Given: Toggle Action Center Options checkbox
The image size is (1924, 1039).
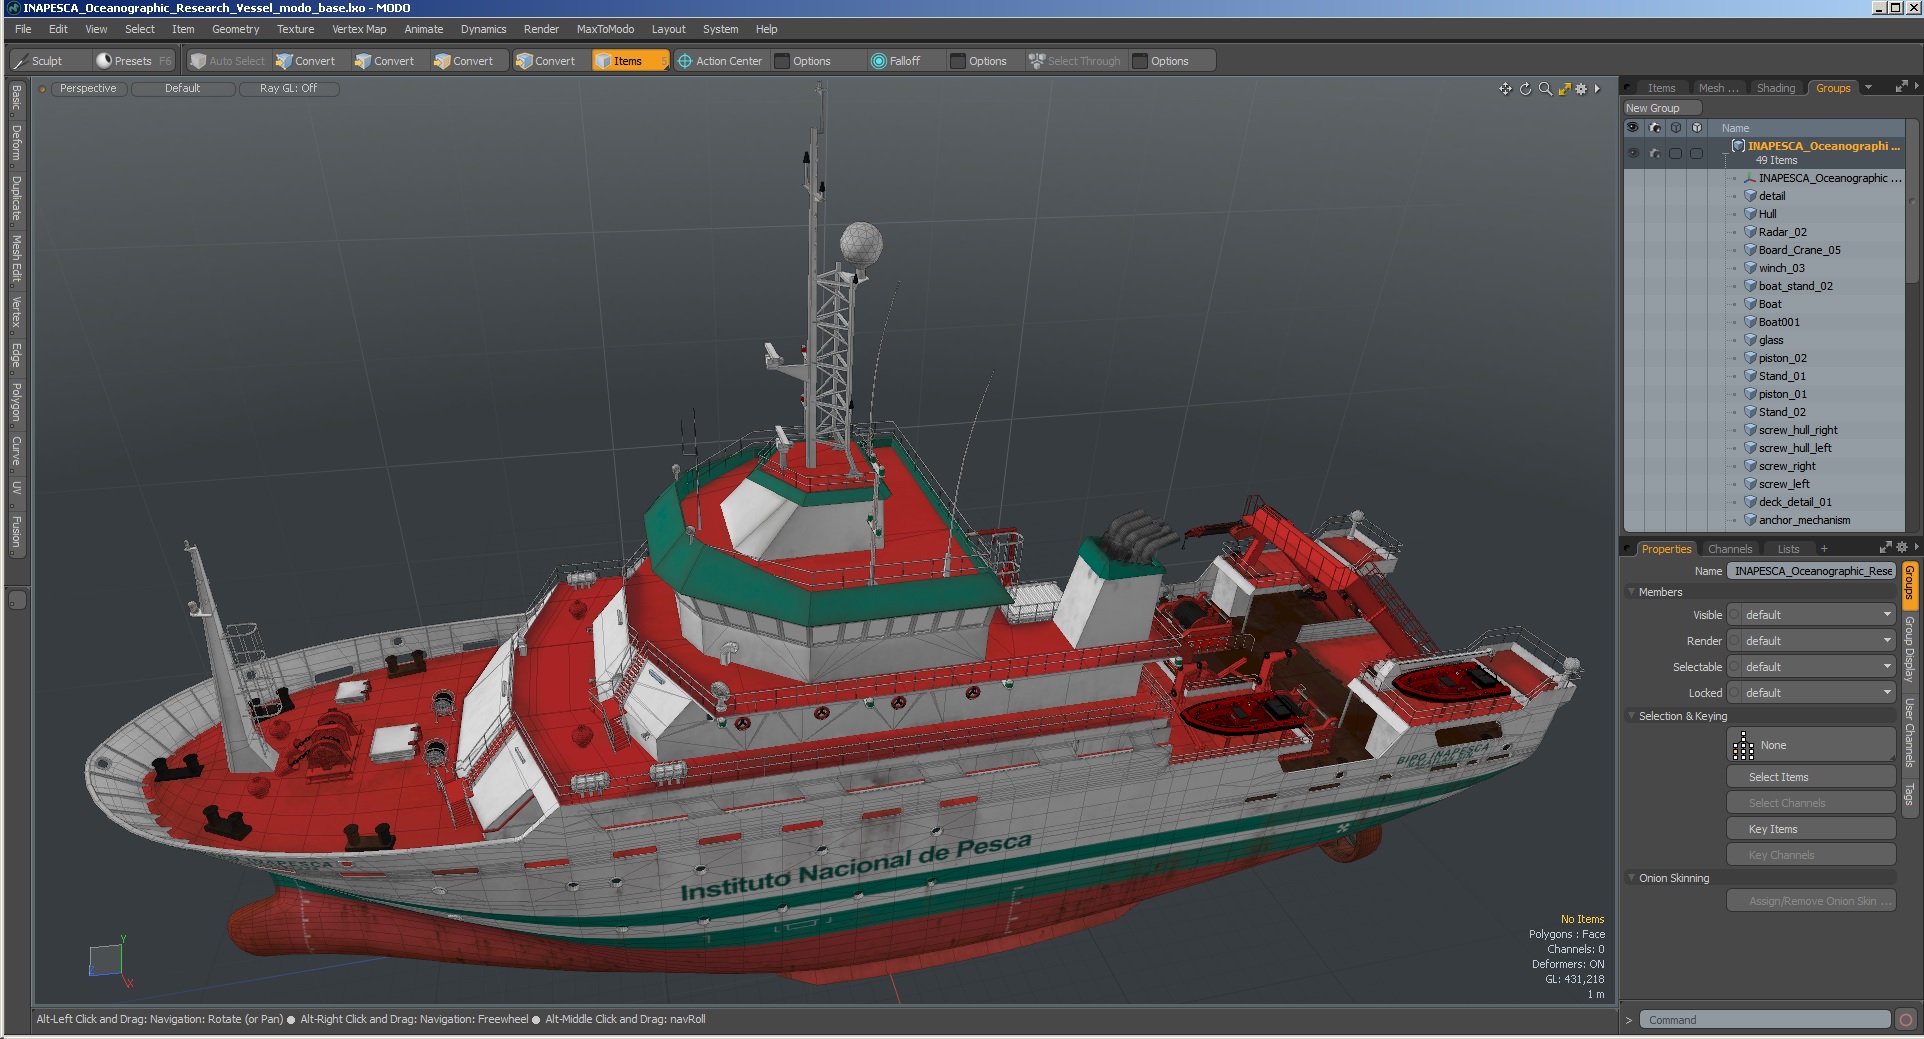Looking at the screenshot, I should tap(783, 61).
